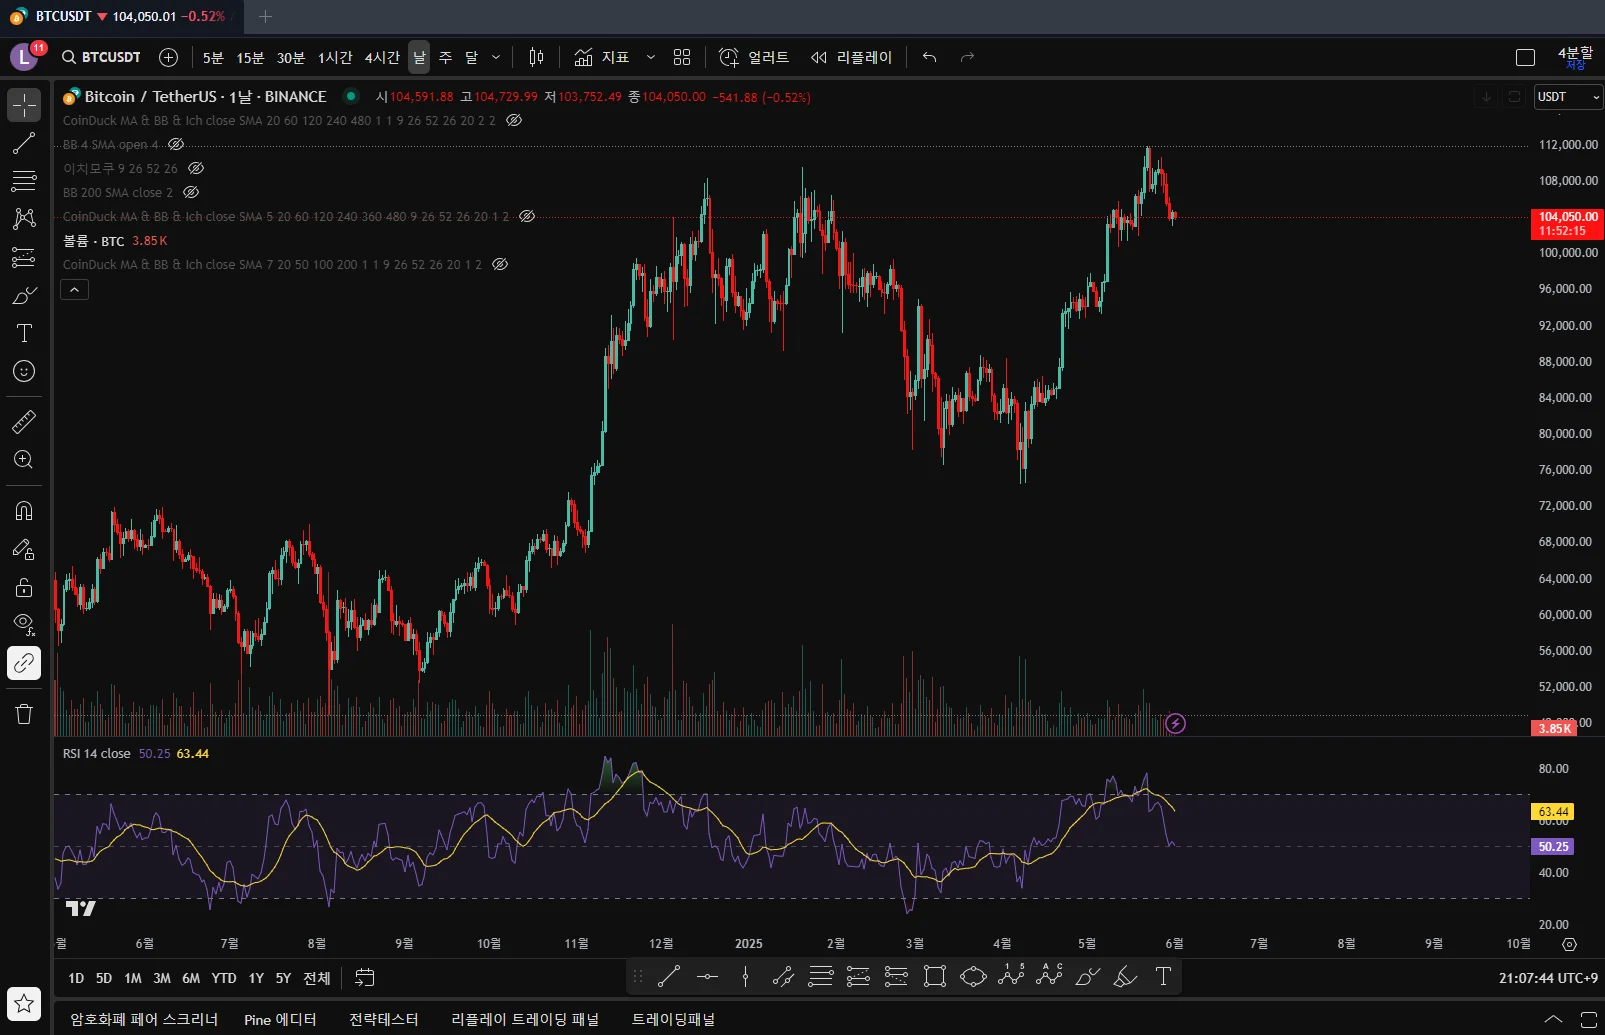Toggle the highlighted link icon in left sidebar
Viewport: 1605px width, 1035px height.
pos(24,663)
